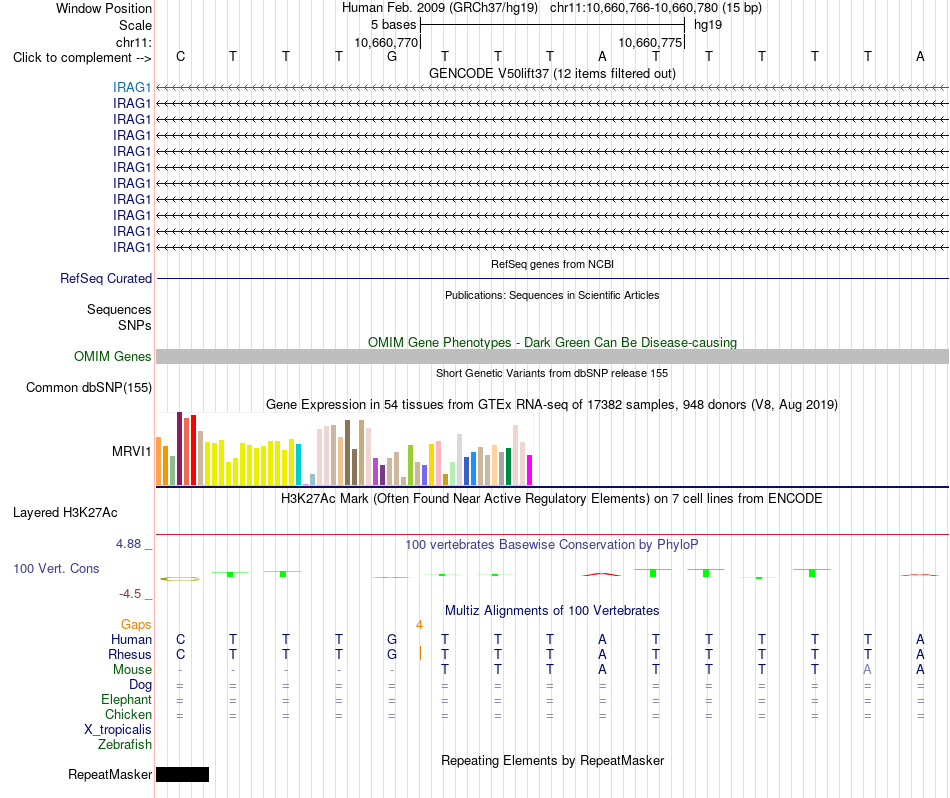The height and width of the screenshot is (798, 950).
Task: Click the RefSeq Curated blue line track
Action: click(552, 279)
